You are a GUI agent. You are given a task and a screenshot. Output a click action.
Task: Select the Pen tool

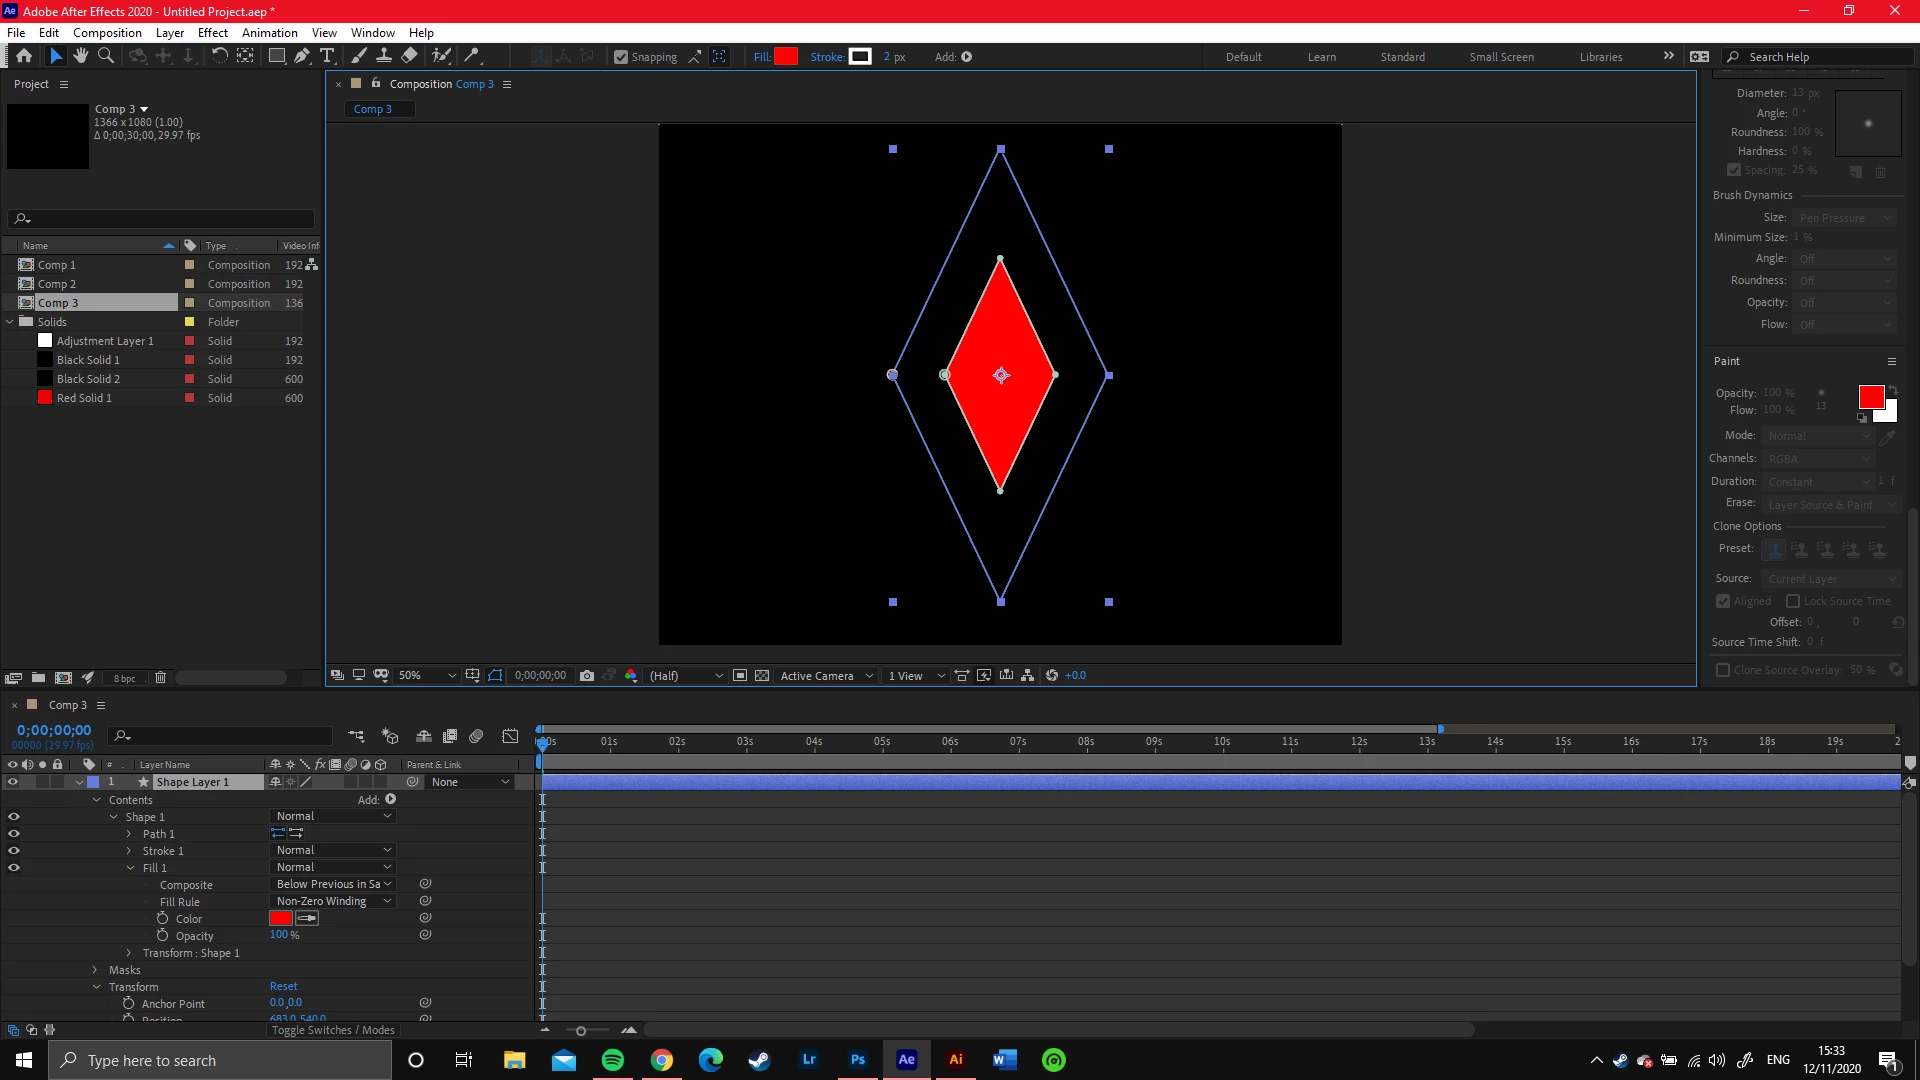click(302, 56)
